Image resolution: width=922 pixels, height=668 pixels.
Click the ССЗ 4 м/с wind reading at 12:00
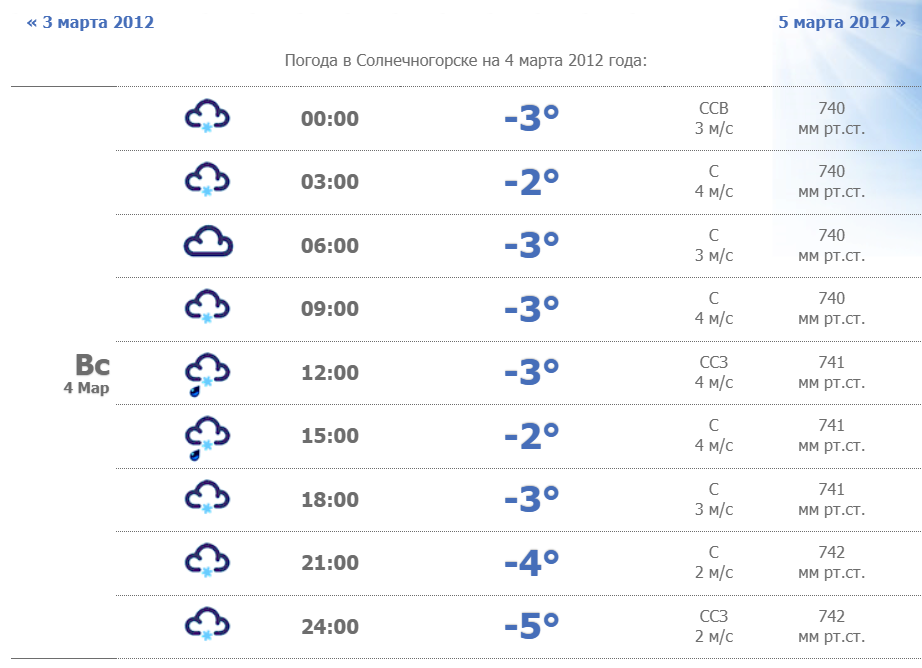(714, 372)
